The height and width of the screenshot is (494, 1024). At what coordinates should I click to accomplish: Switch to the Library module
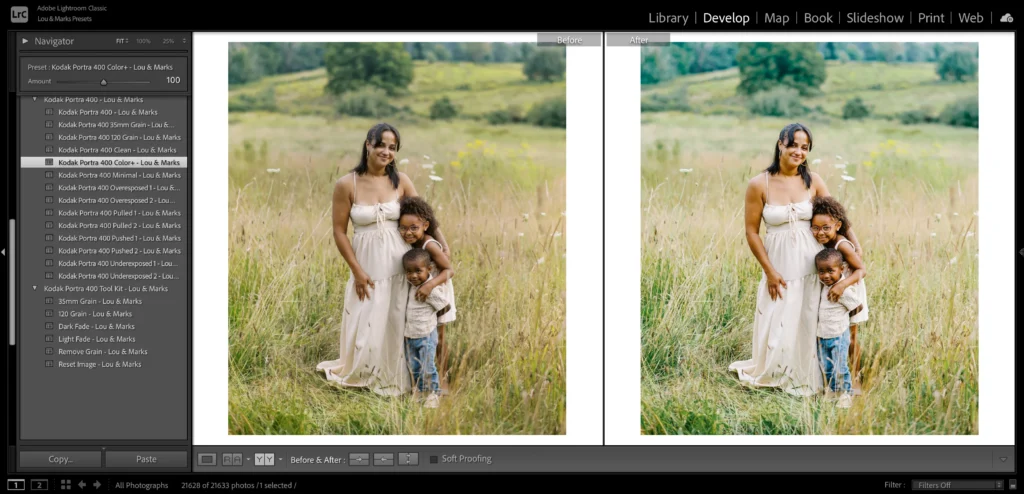point(668,18)
